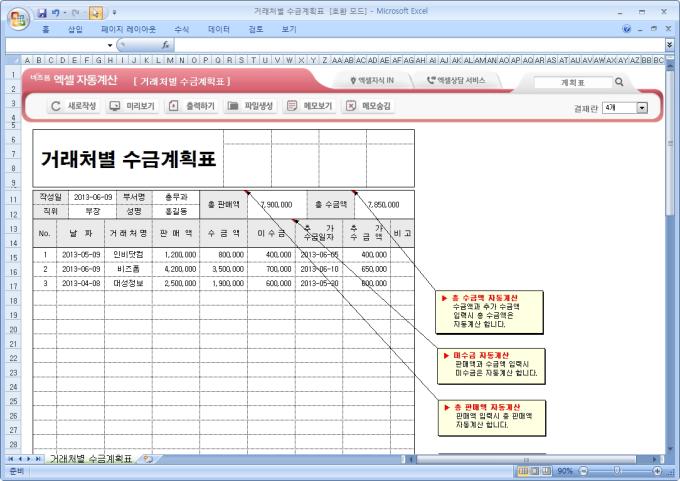Click the search magnifier icon
Screen dimensions: 680x481
(619, 82)
